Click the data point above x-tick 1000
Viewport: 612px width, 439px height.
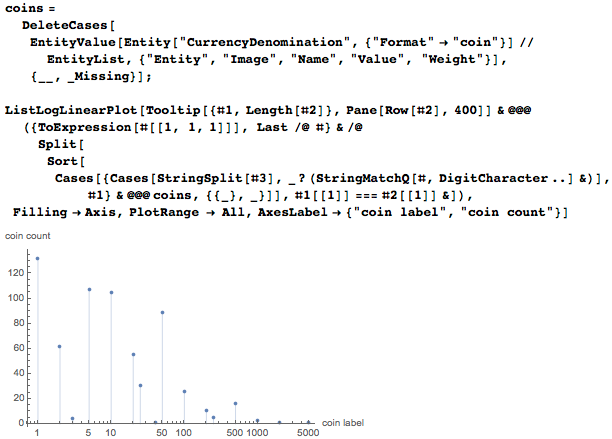[258, 421]
